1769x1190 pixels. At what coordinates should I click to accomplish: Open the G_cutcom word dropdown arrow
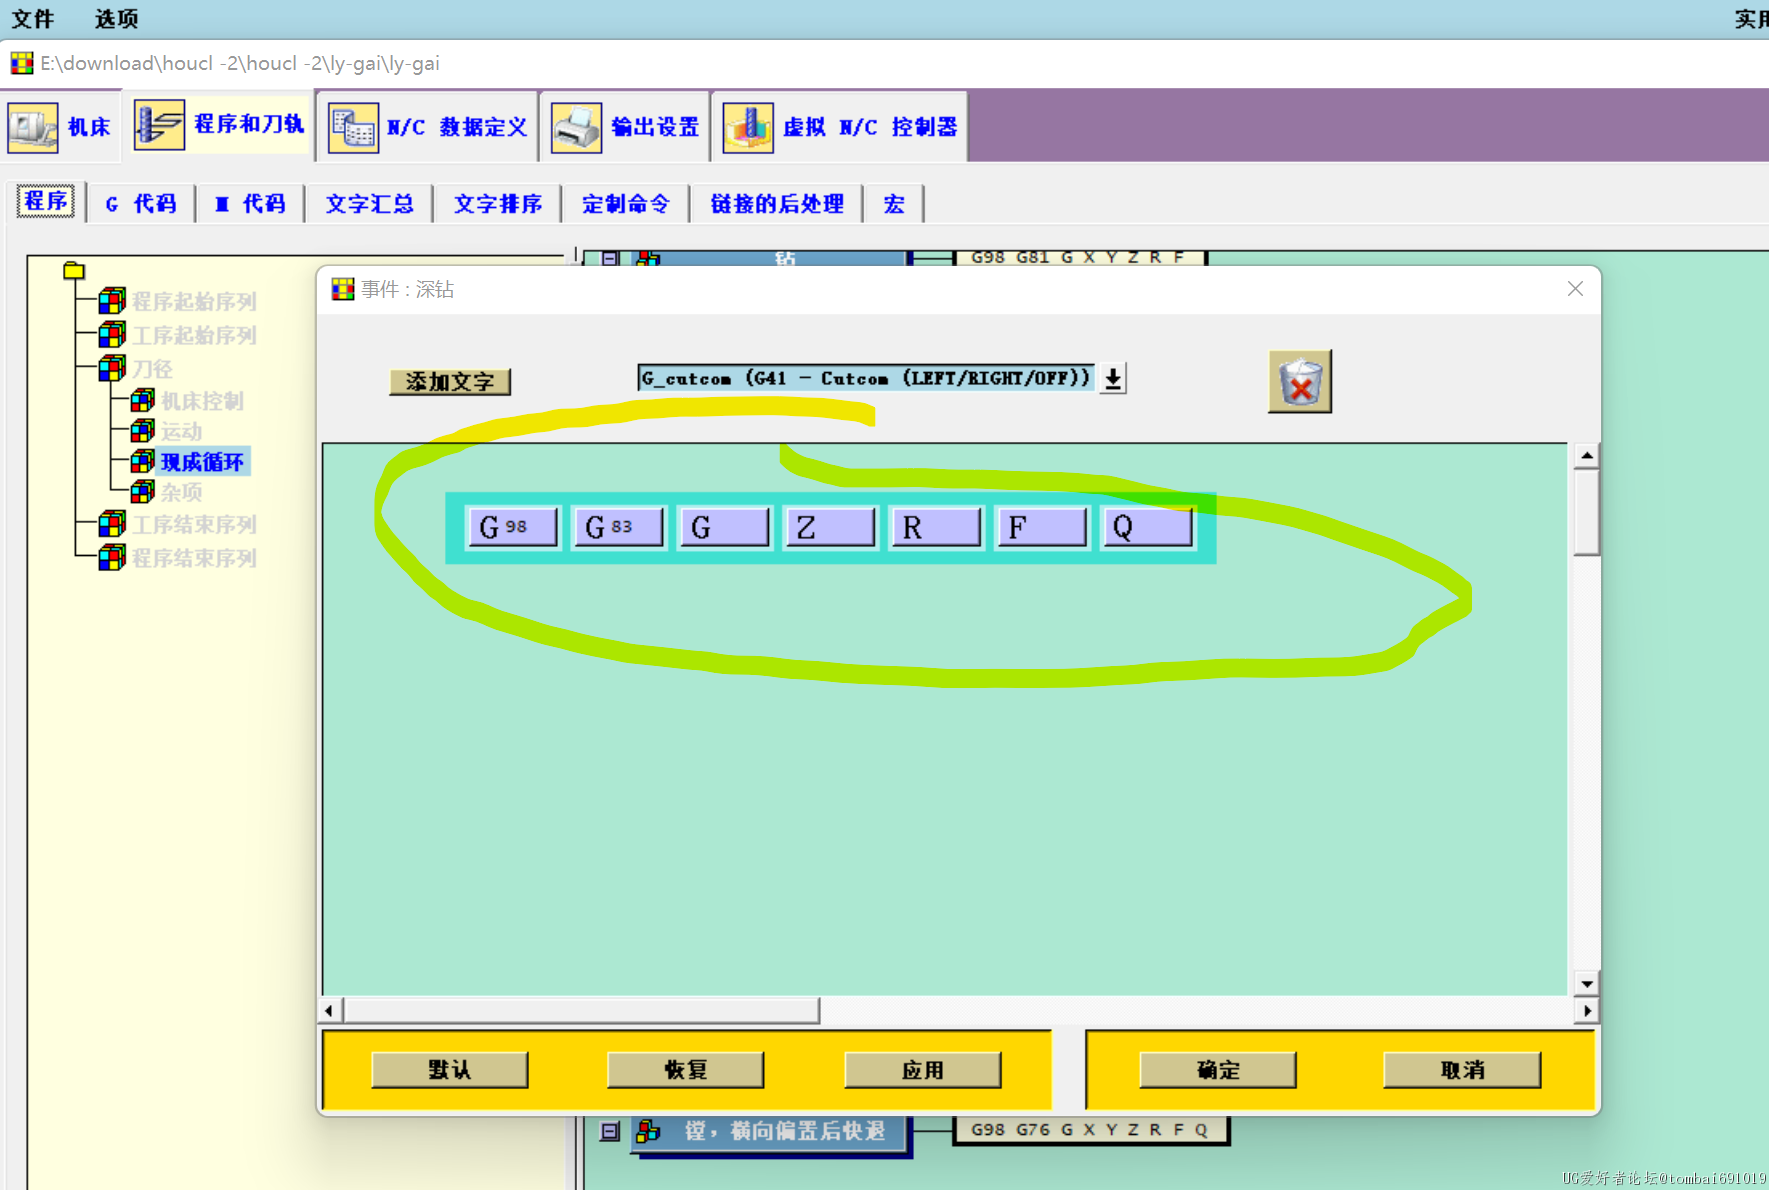[x=1112, y=378]
